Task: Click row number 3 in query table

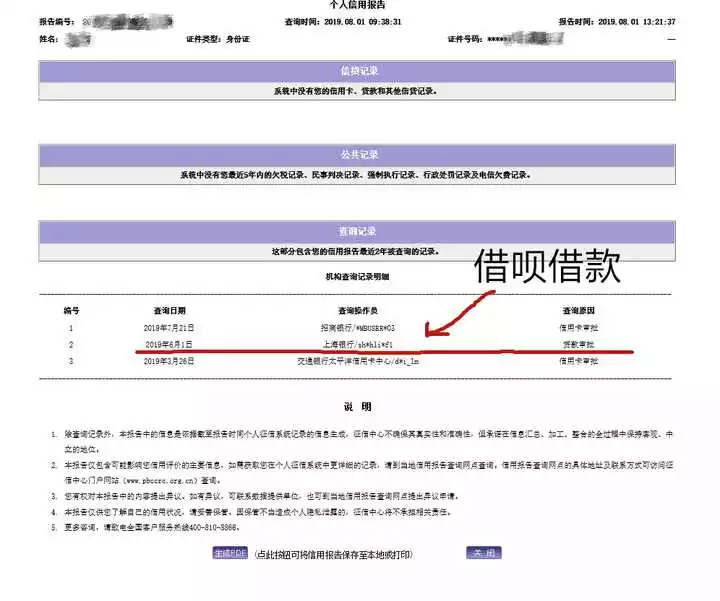Action: [71, 361]
